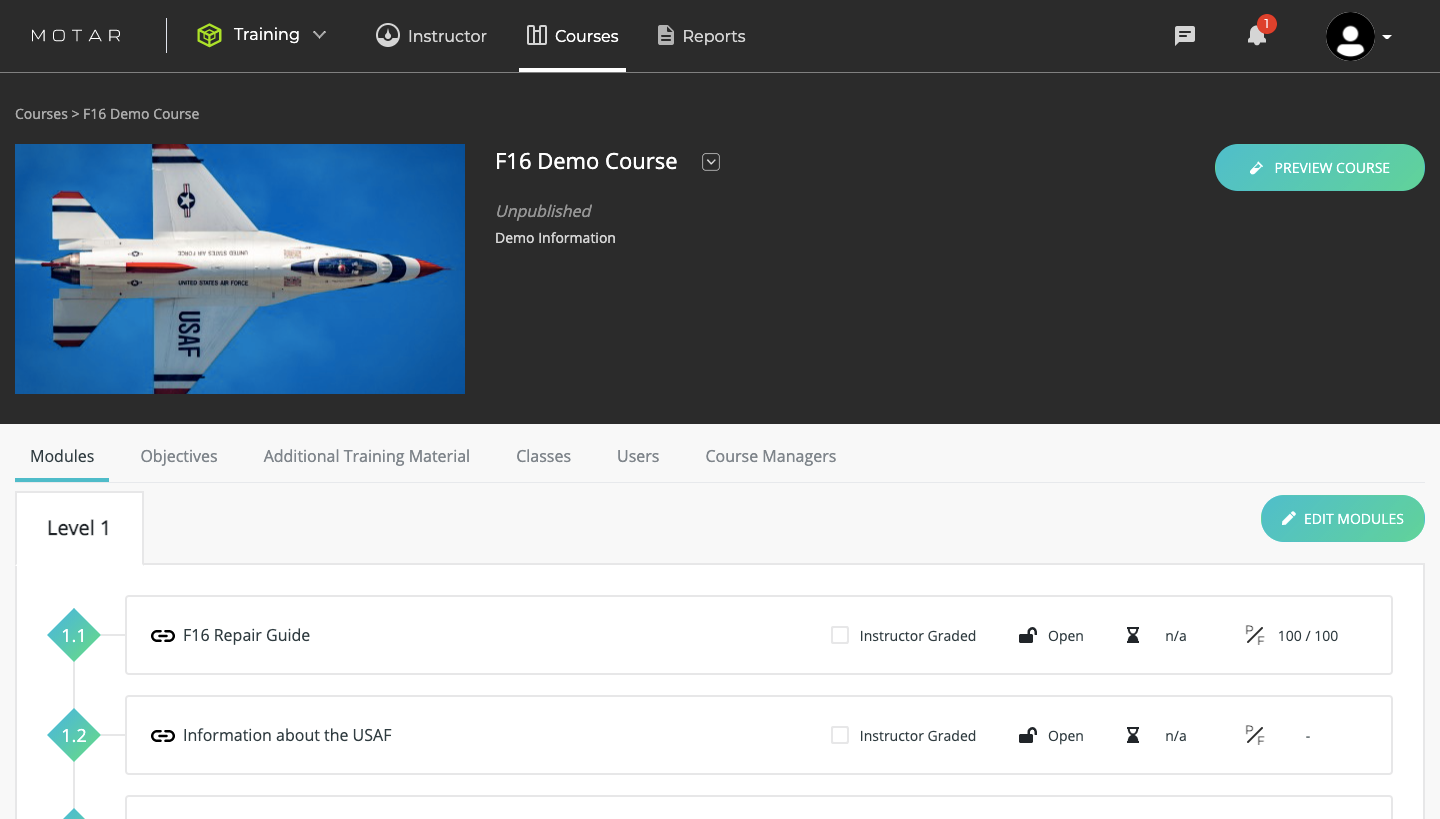The height and width of the screenshot is (819, 1440).
Task: Click the Preview Course button
Action: click(x=1320, y=168)
